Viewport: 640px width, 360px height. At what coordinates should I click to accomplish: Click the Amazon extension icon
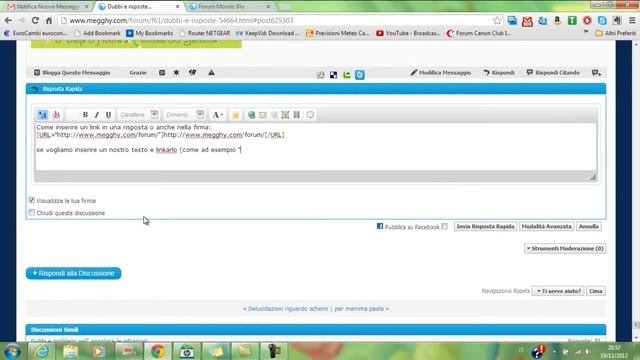pos(557,20)
